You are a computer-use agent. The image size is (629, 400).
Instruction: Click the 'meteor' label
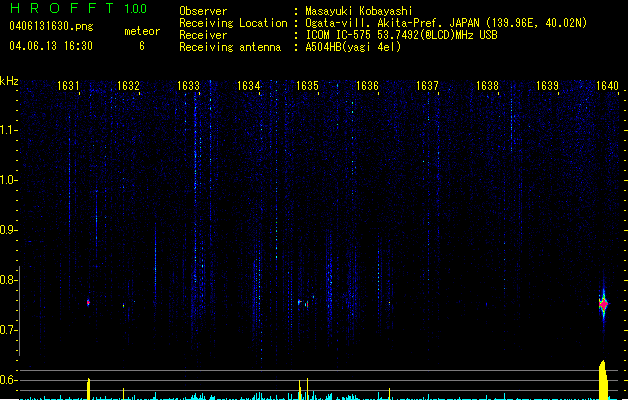142,31
